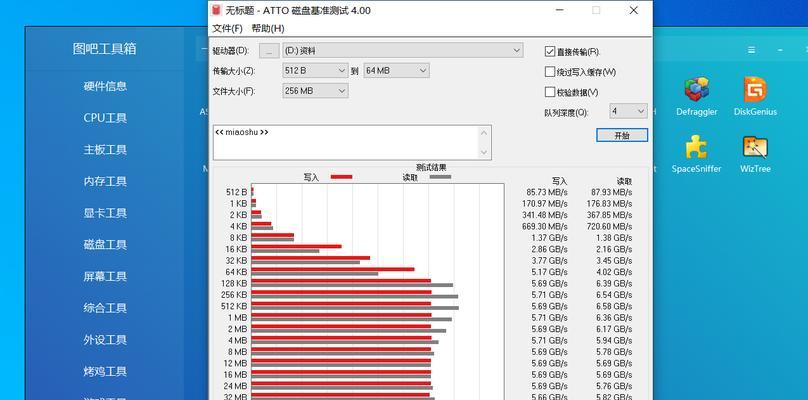Screen dimensions: 808x400
Task: Open the 512 B transfer size dropdown
Action: (x=315, y=71)
